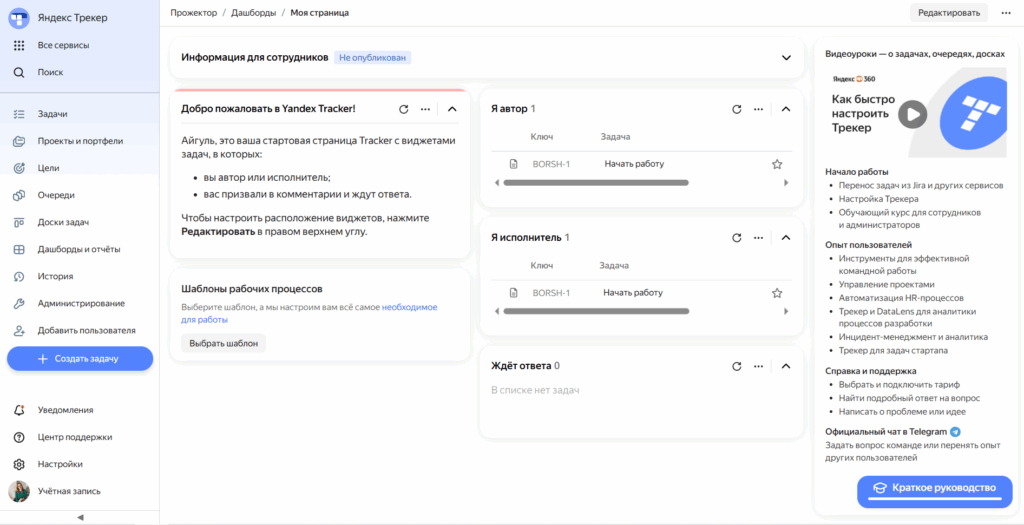The image size is (1024, 525).
Task: Collapse the 'Я автор' widget
Action: (785, 109)
